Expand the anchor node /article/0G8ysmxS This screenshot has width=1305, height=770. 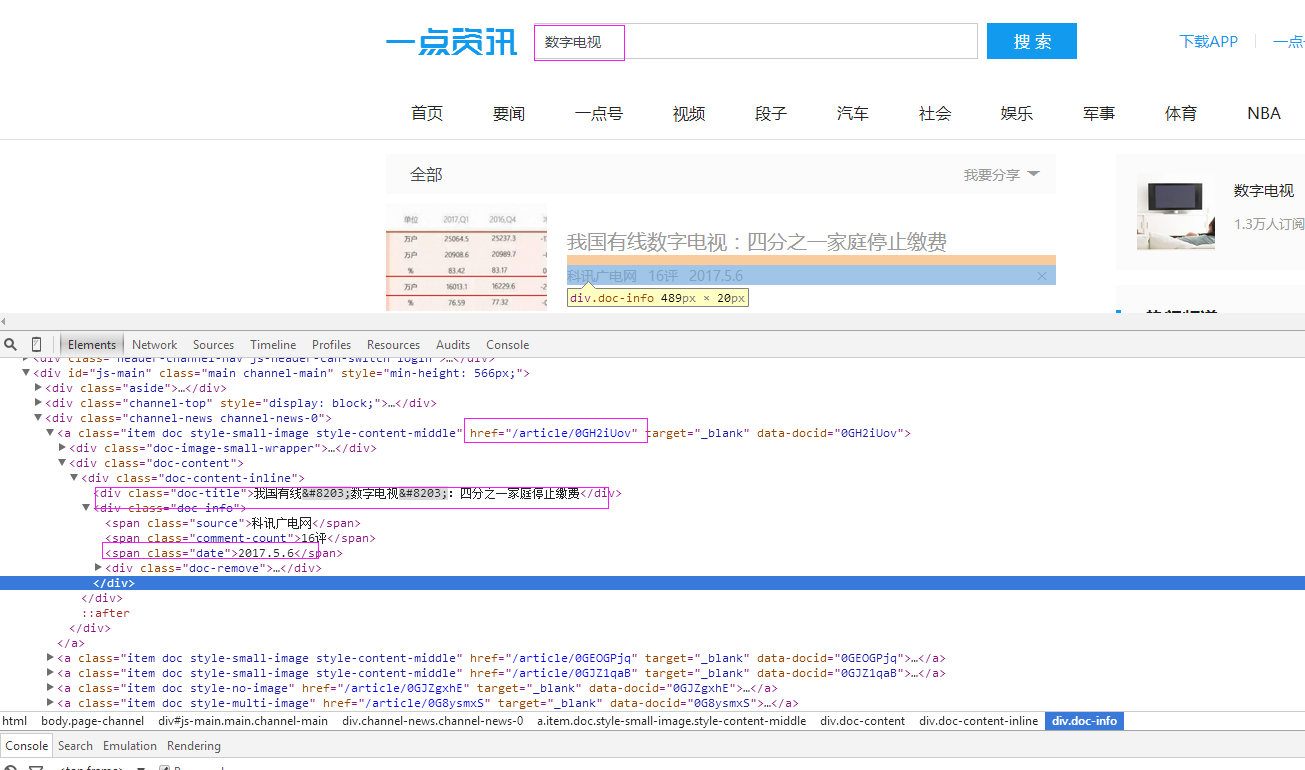click(x=51, y=703)
